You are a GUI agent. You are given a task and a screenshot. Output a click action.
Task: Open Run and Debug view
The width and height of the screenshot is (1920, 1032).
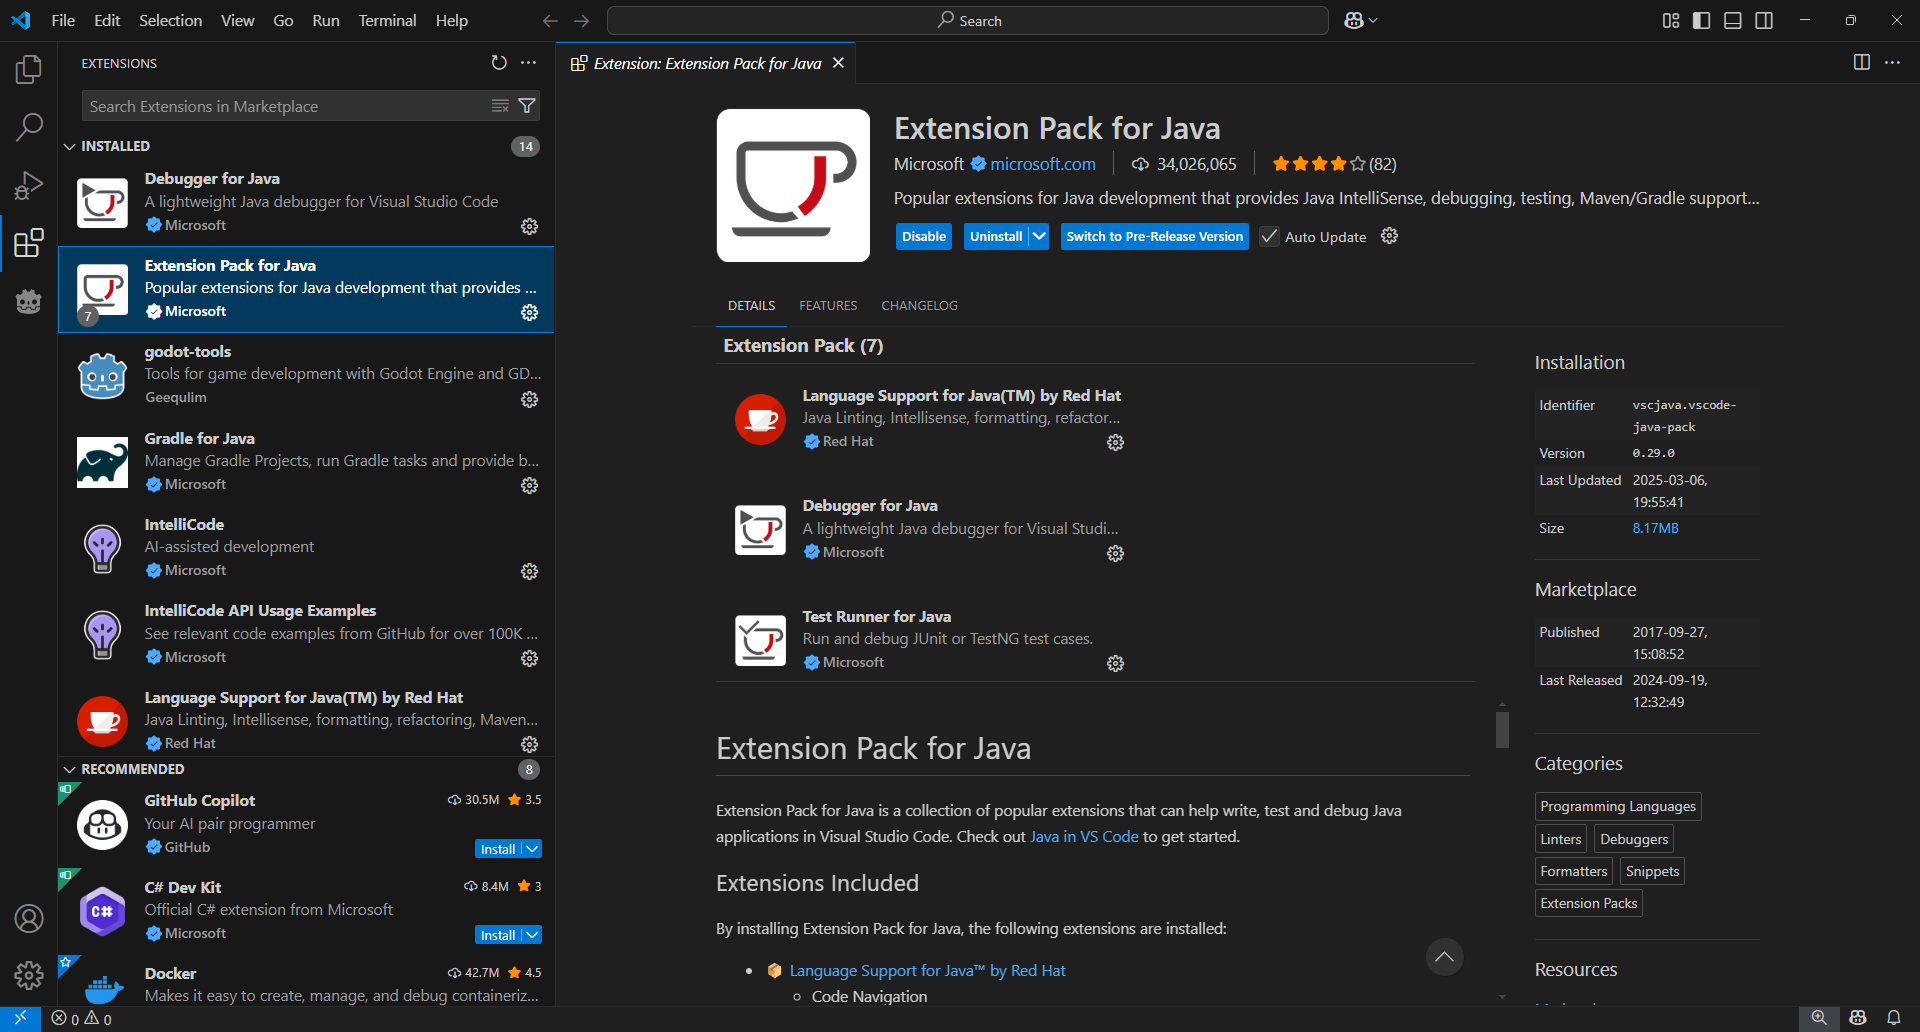29,185
